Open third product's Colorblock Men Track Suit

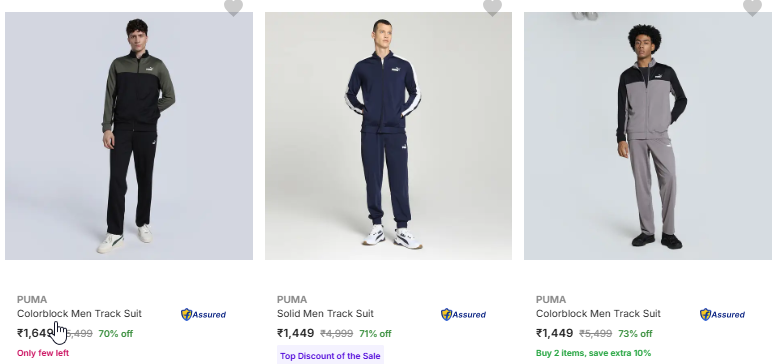[x=598, y=314]
